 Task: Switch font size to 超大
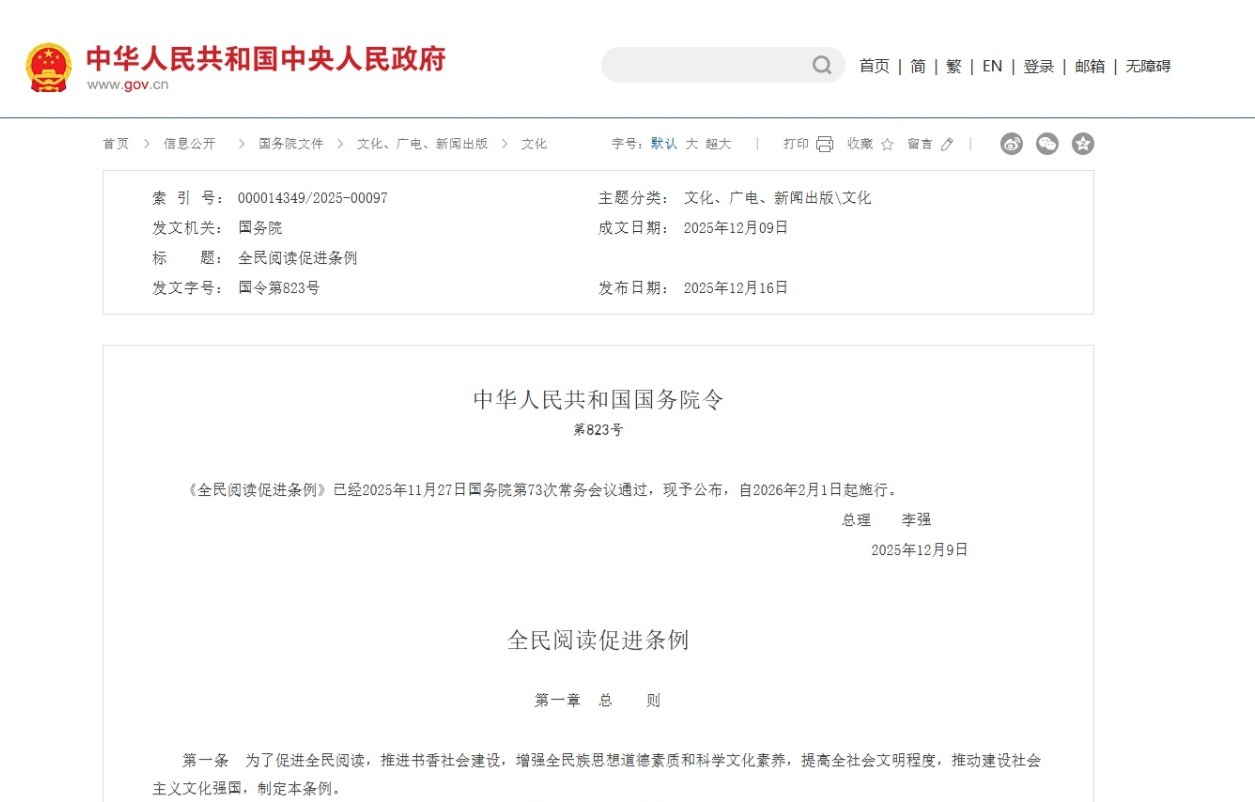coord(716,143)
